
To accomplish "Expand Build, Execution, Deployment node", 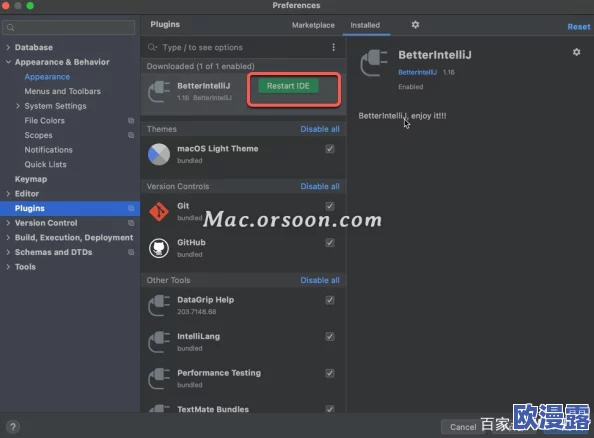I will coord(8,238).
